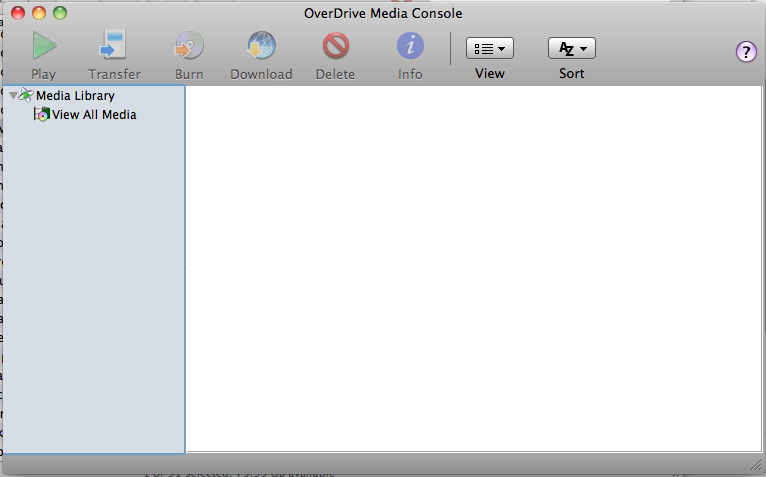Minimize the window with the yellow button

pyautogui.click(x=39, y=13)
